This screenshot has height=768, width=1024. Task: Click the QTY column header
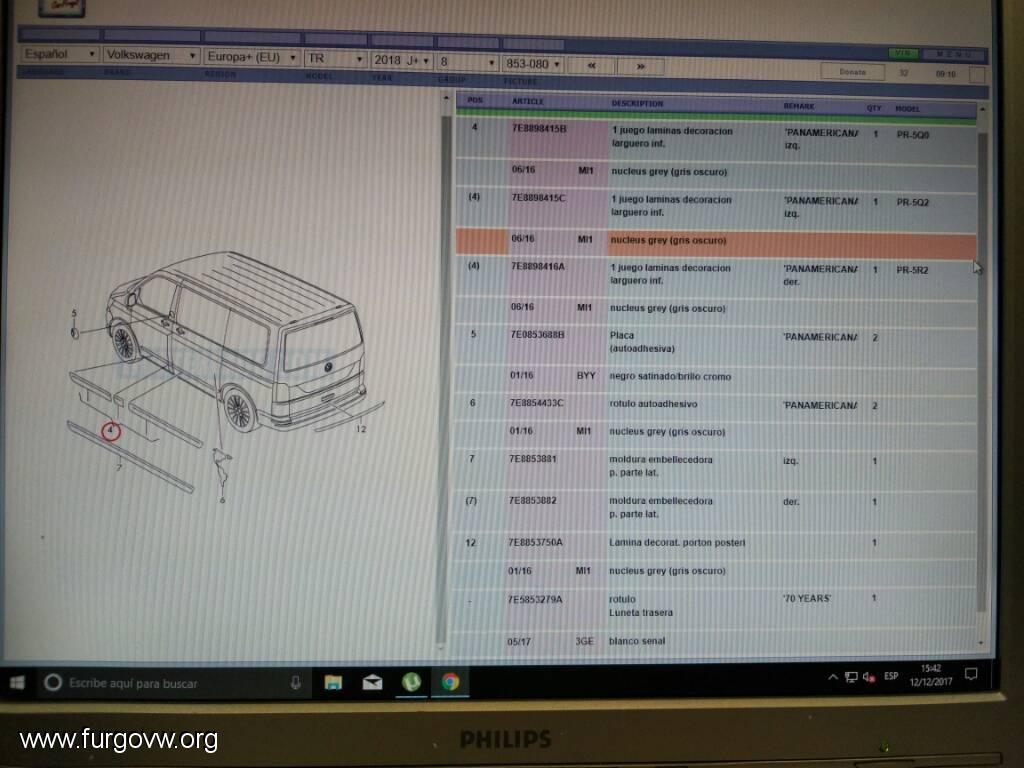tap(874, 108)
